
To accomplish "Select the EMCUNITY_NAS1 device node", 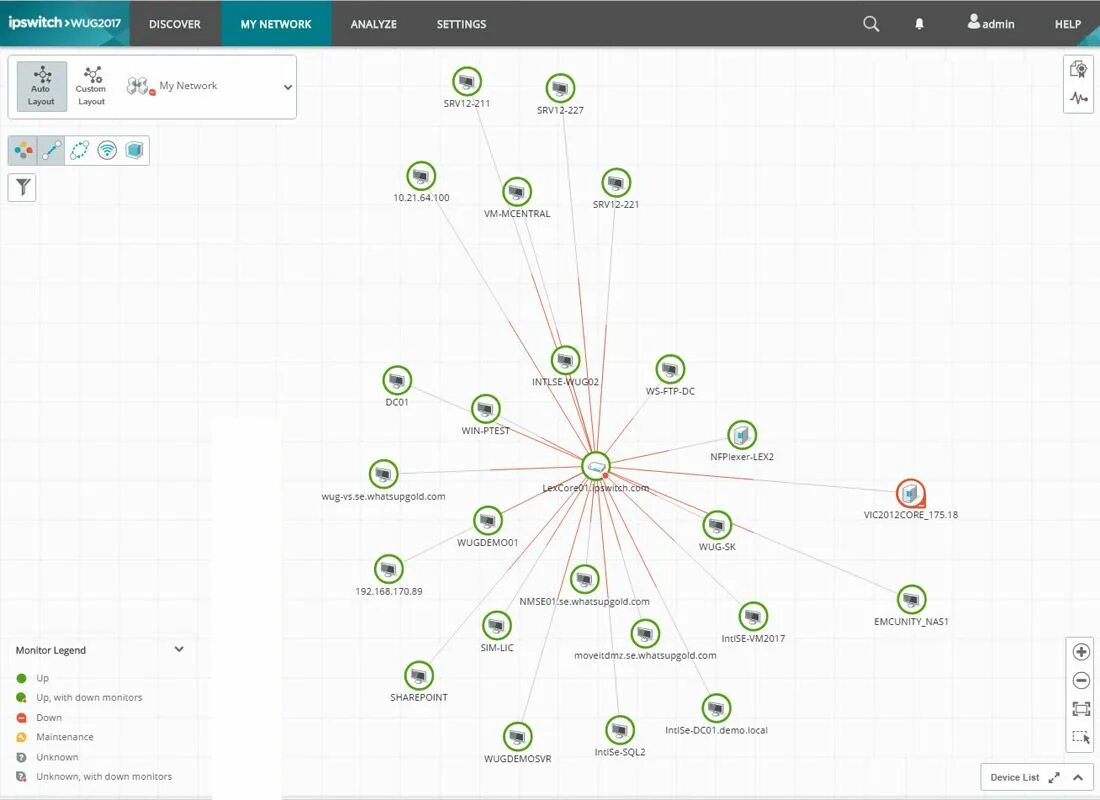I will (x=911, y=599).
